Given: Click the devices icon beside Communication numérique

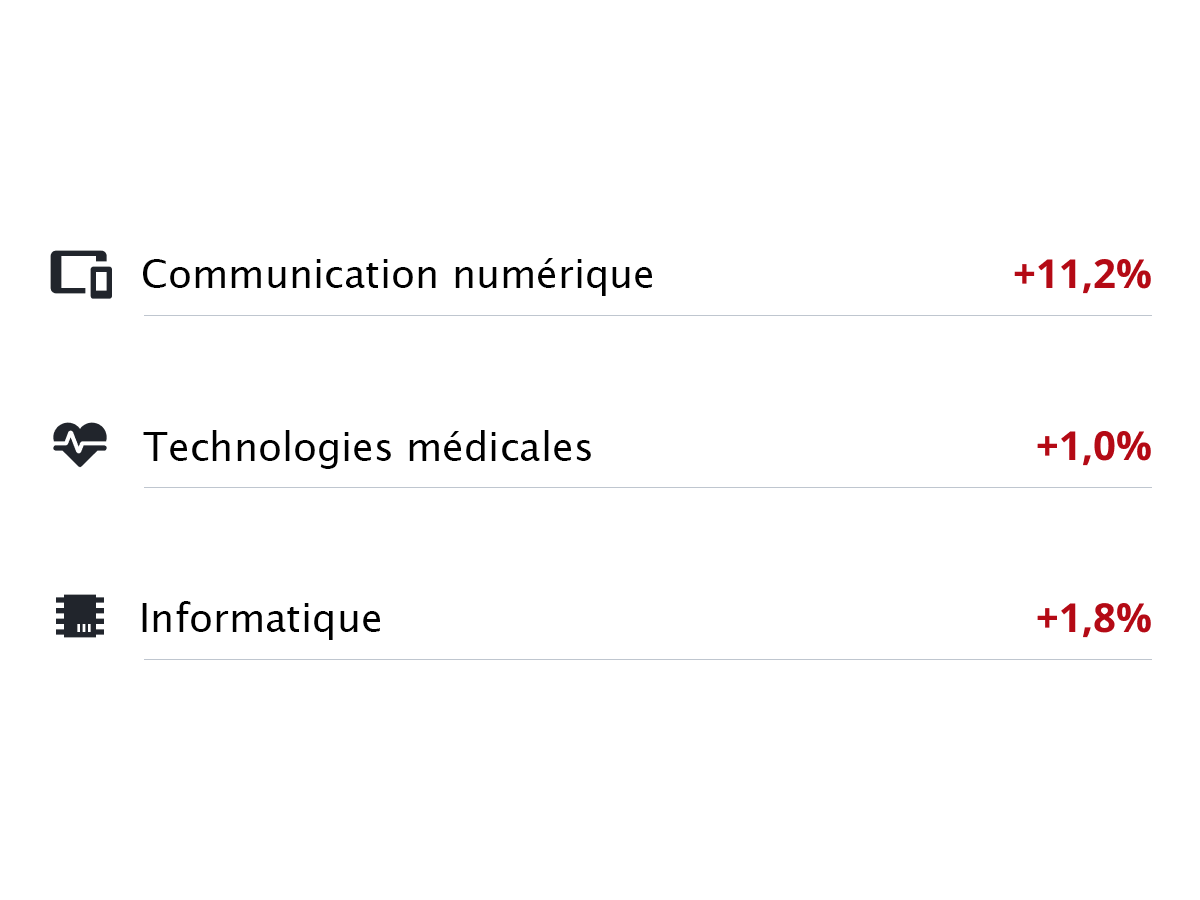Looking at the screenshot, I should tap(81, 274).
